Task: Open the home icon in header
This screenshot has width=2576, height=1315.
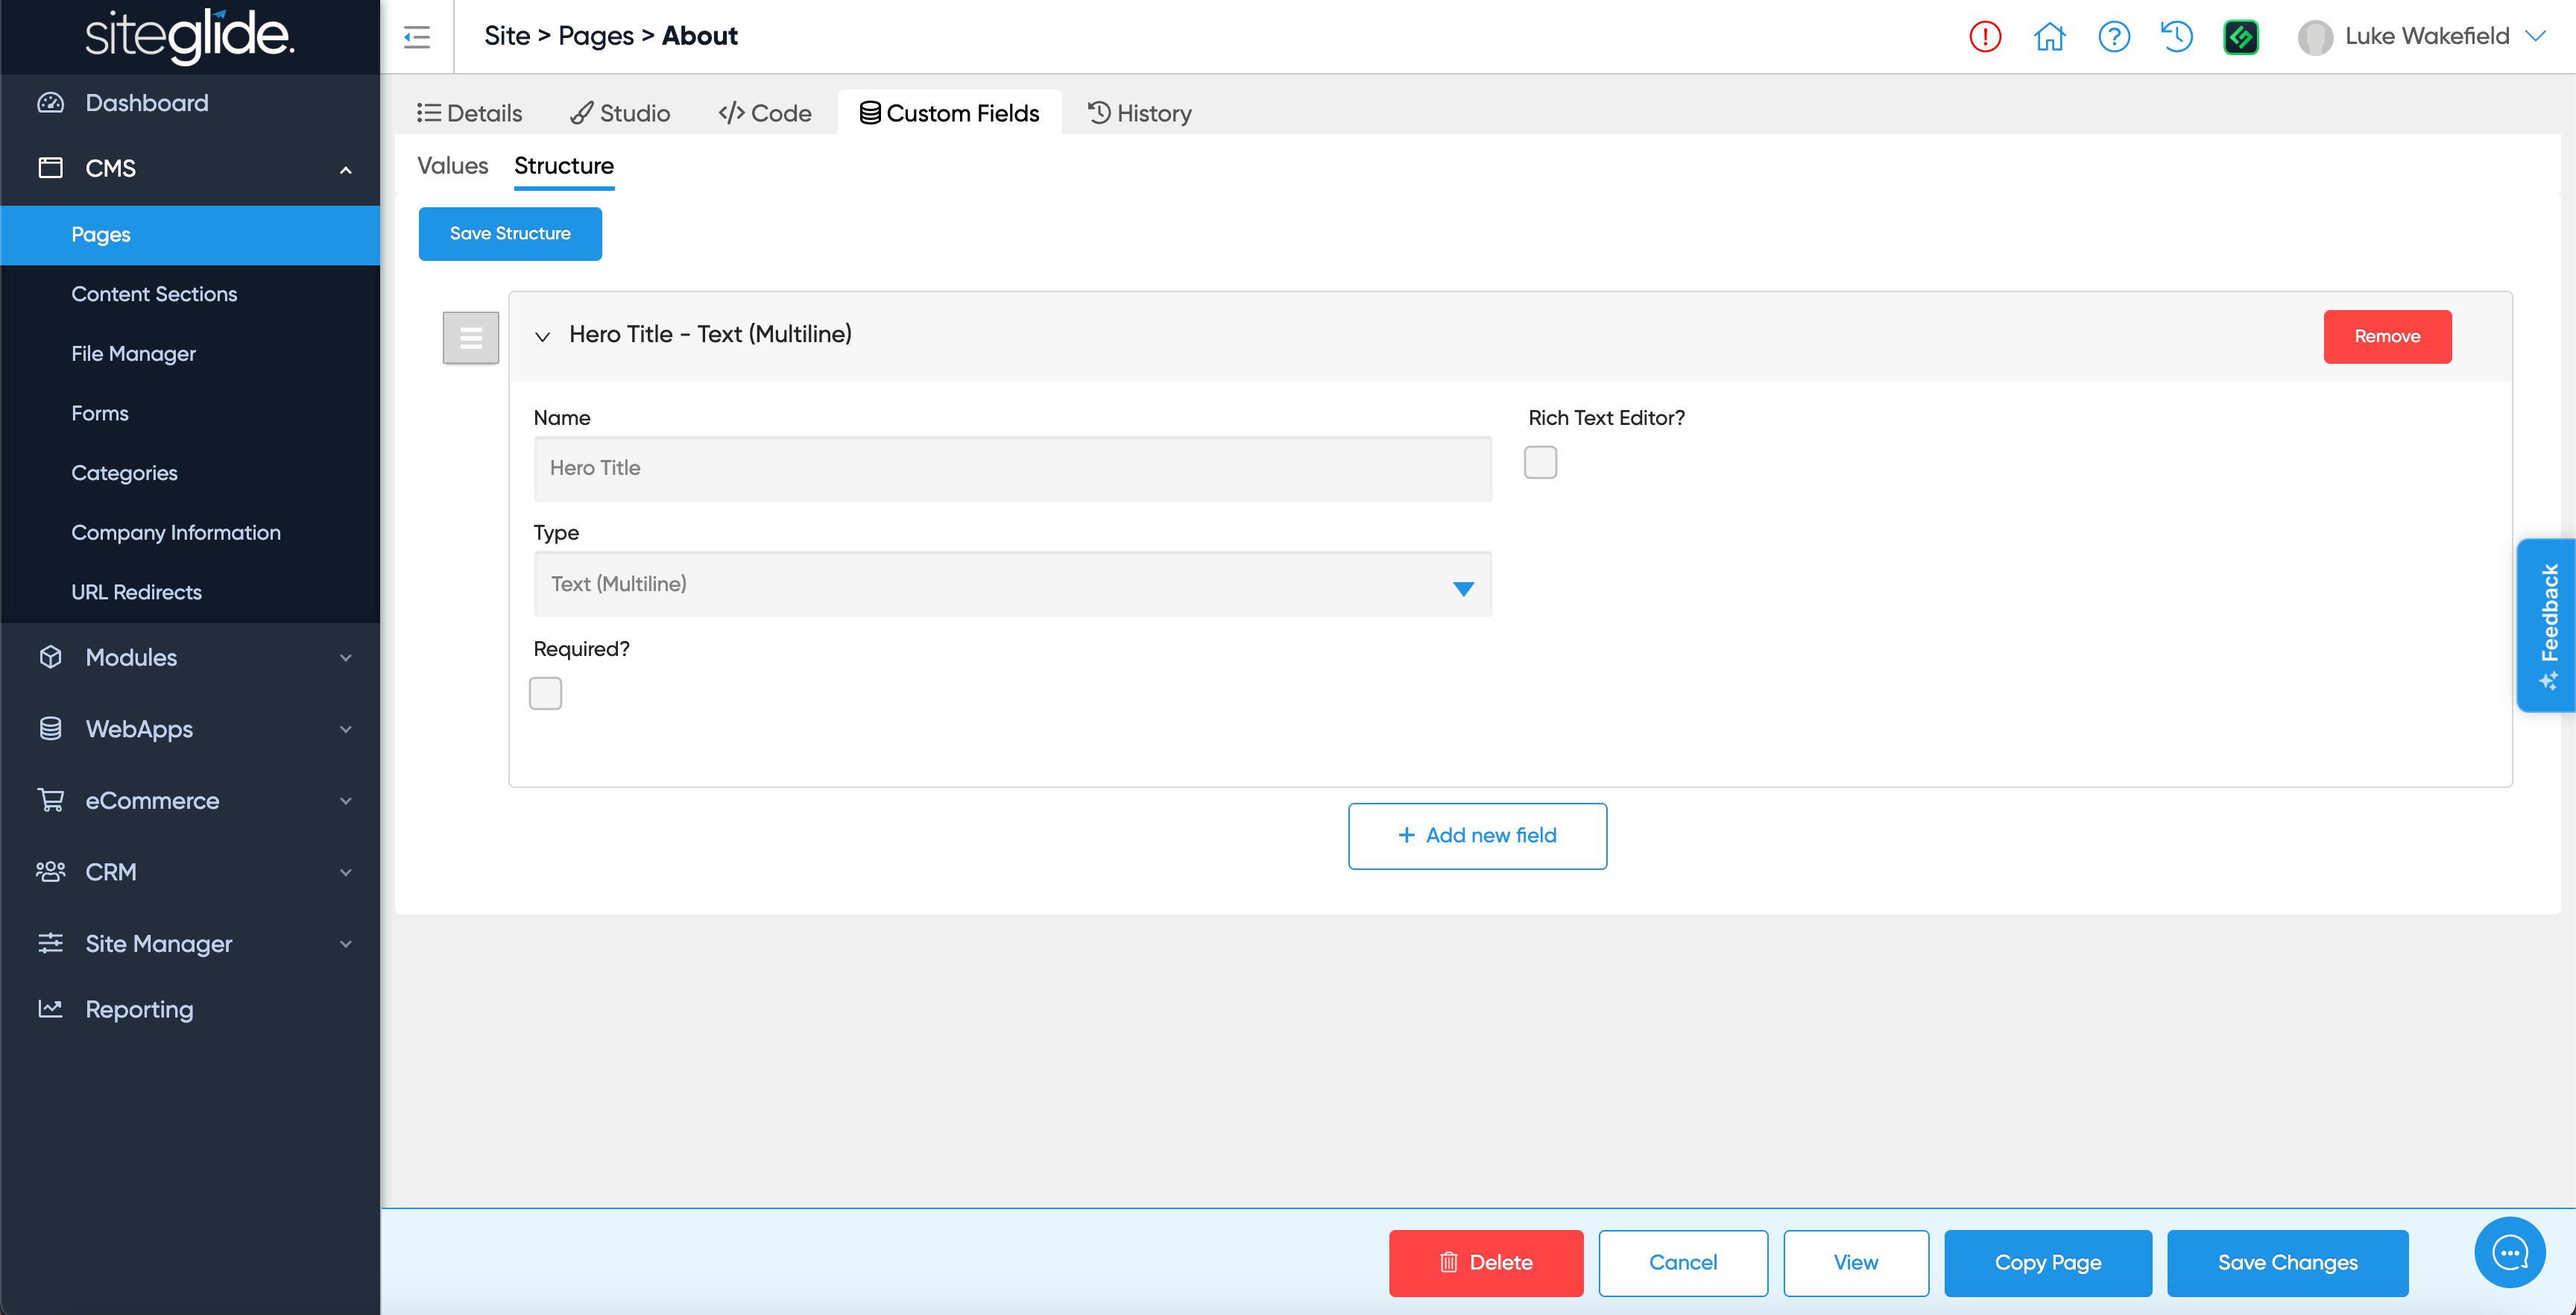Action: pos(2049,37)
